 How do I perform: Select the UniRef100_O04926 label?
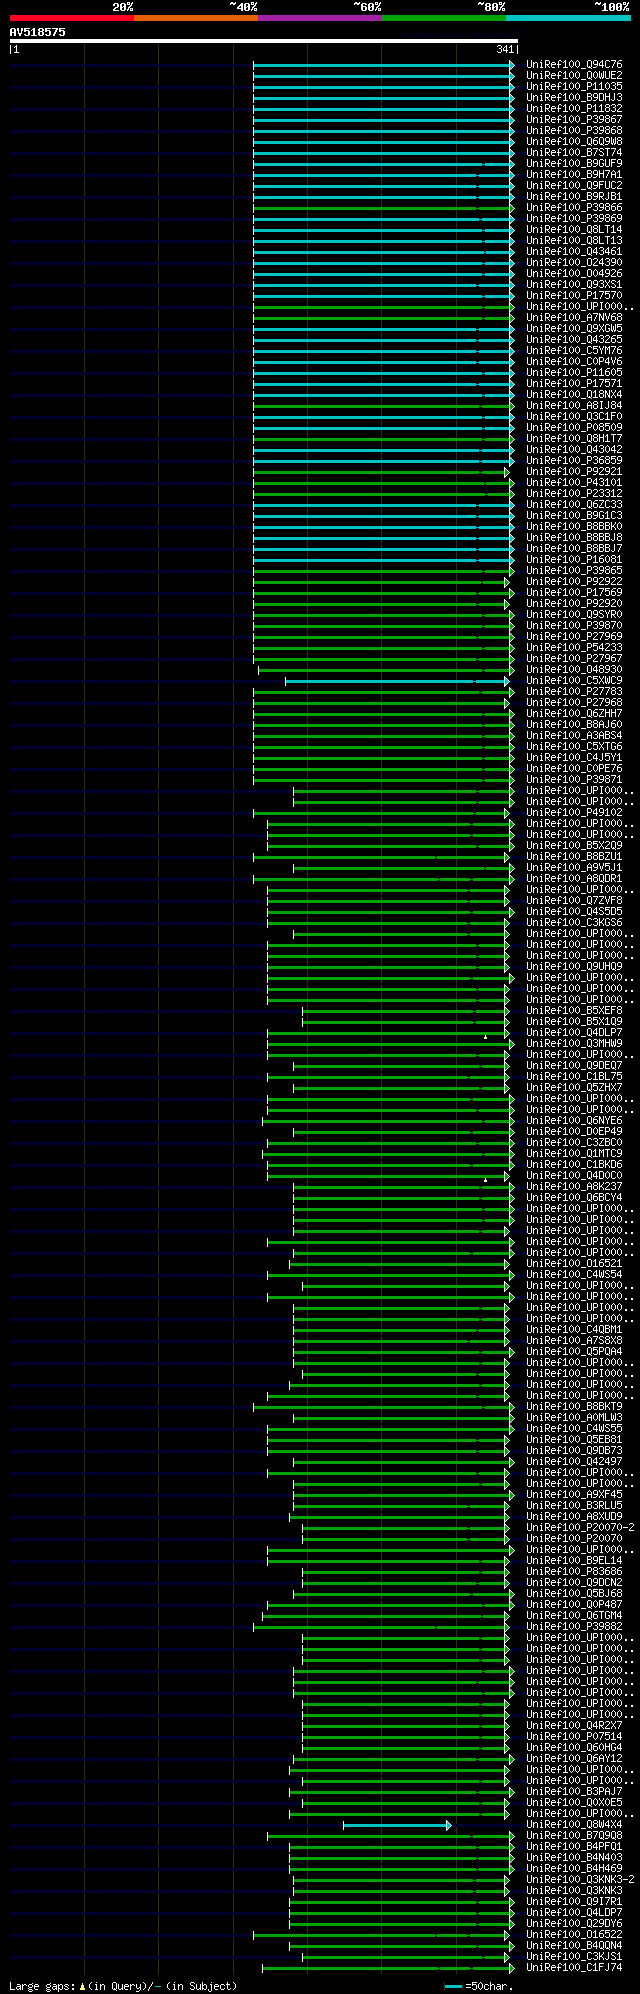(x=574, y=274)
